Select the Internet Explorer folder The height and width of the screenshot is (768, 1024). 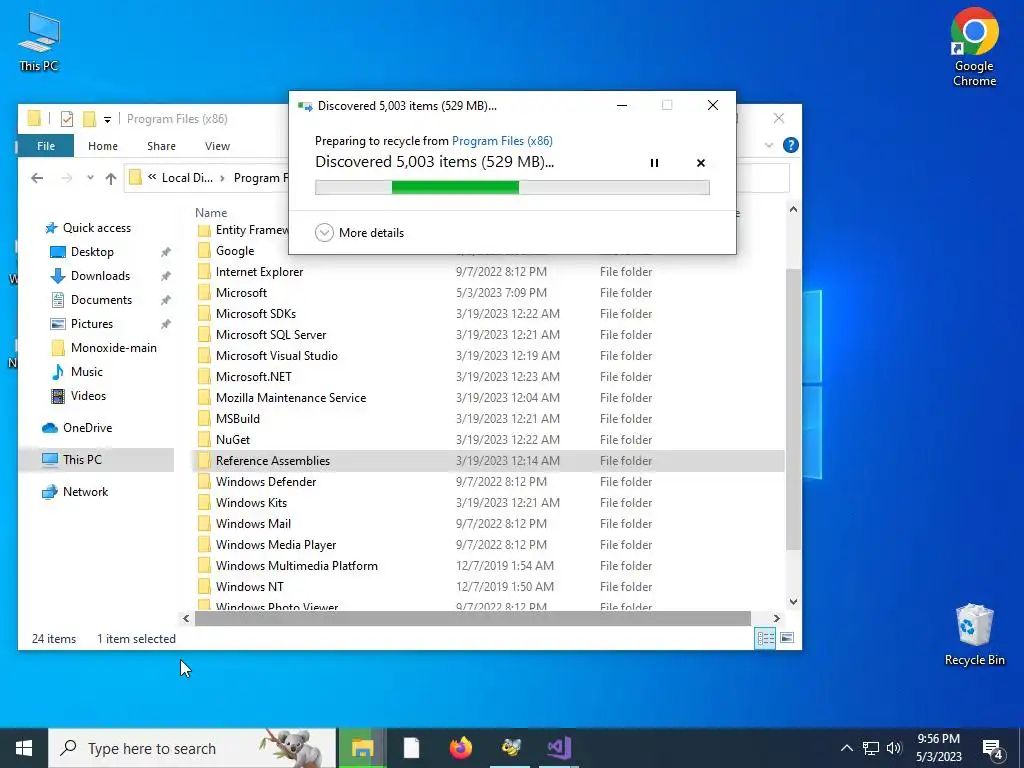coord(259,272)
